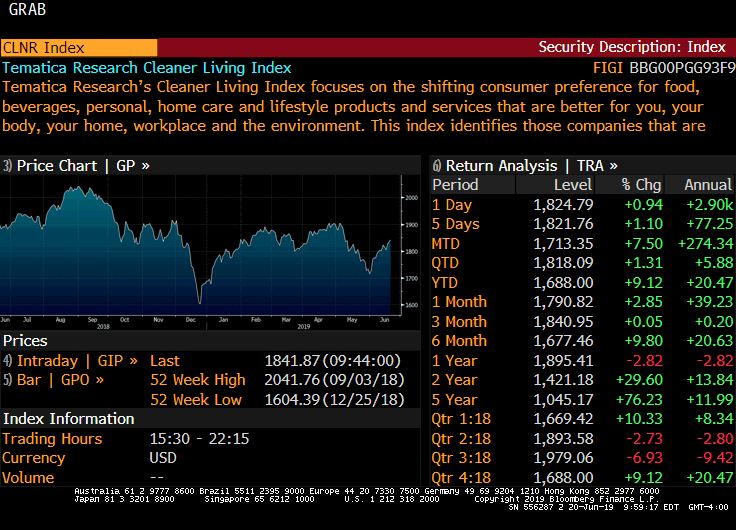Screen dimensions: 736x530
Task: Click the Volume label
Action: [x=28, y=477]
